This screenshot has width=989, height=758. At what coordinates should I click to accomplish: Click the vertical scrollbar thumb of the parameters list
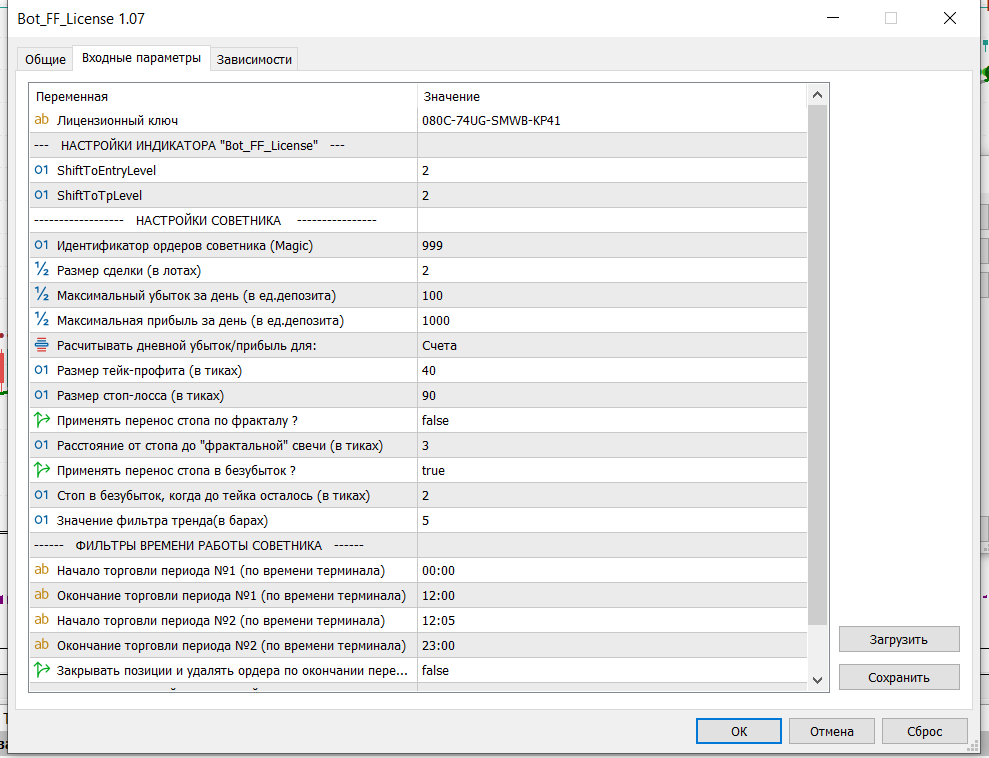tap(817, 364)
